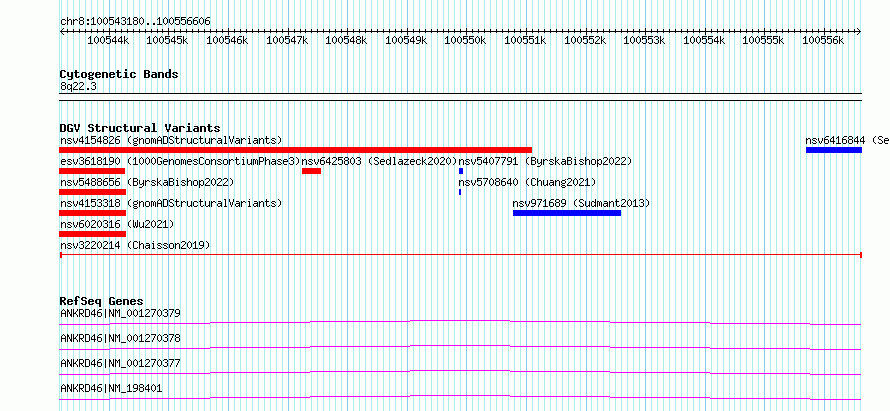Image resolution: width=890 pixels, height=411 pixels.
Task: Click the magenta gene line under NM_001270377
Action: tap(460, 372)
